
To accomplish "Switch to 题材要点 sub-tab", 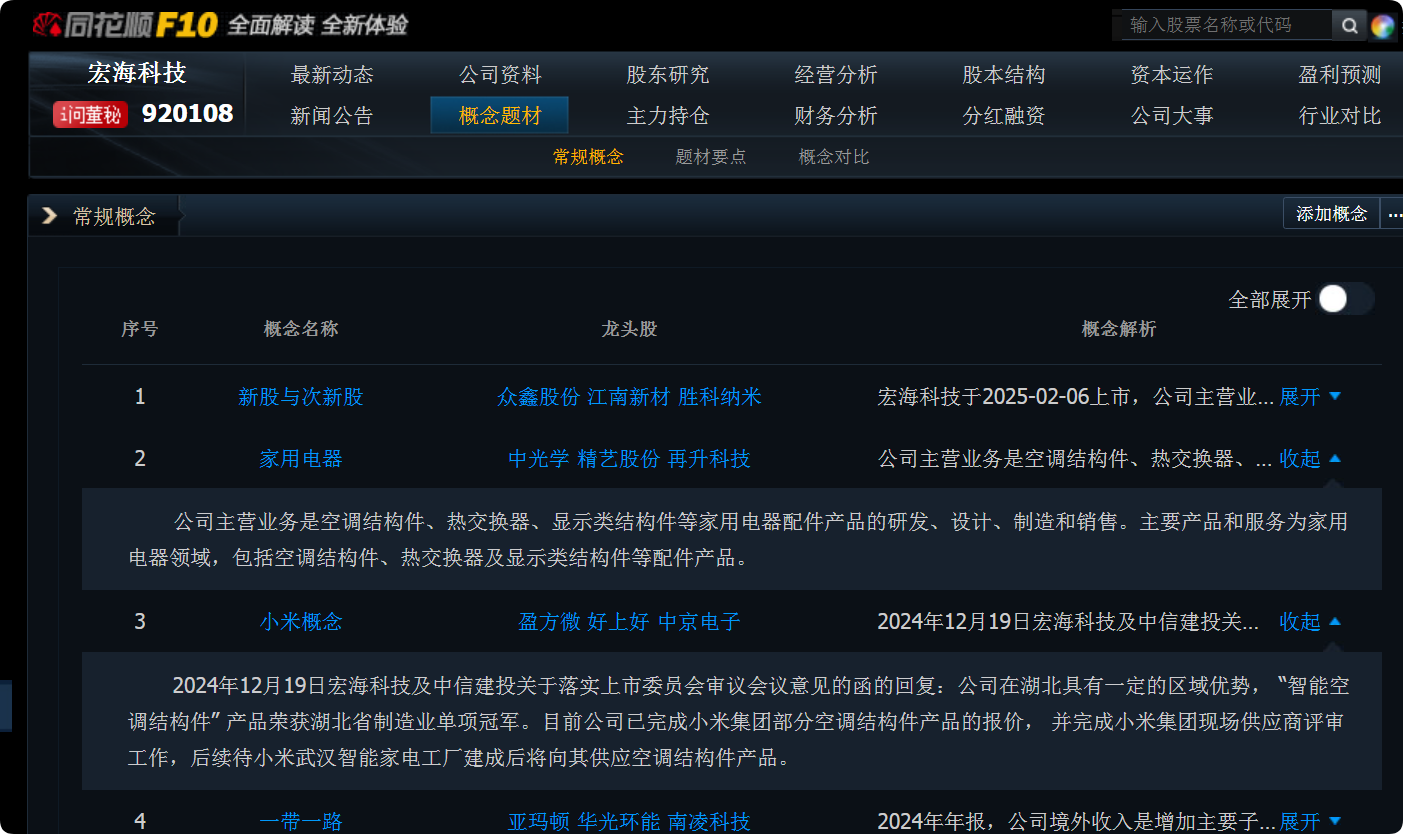I will pyautogui.click(x=711, y=157).
